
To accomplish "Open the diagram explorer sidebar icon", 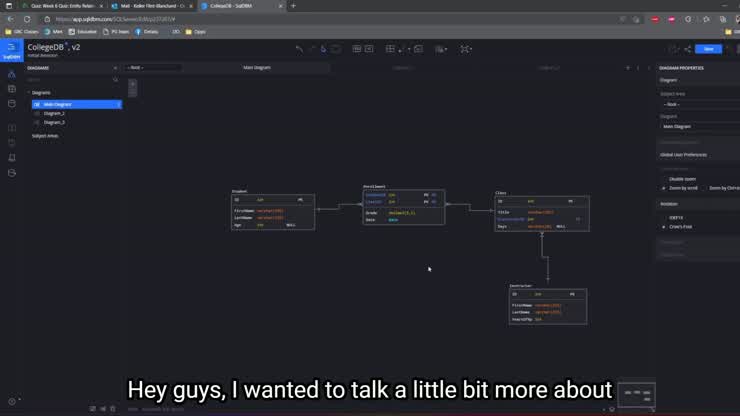I will [11, 74].
